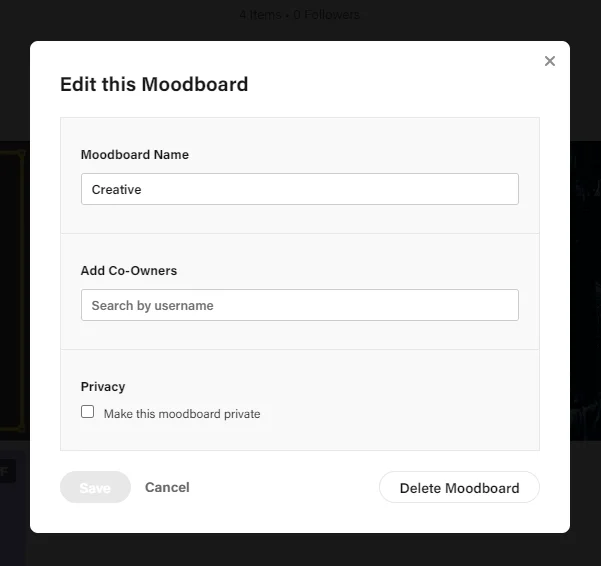
Task: Click the dimmed backdrop below the dialog
Action: click(300, 550)
